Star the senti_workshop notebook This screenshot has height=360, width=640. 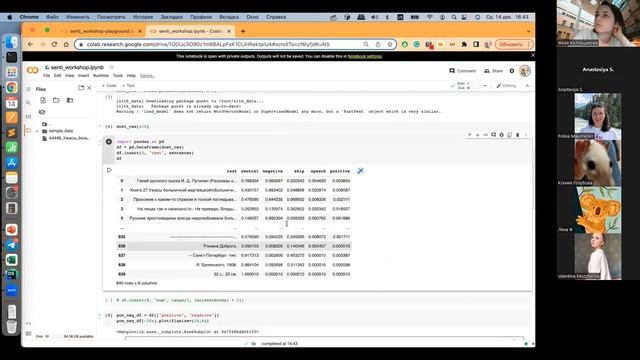111,67
